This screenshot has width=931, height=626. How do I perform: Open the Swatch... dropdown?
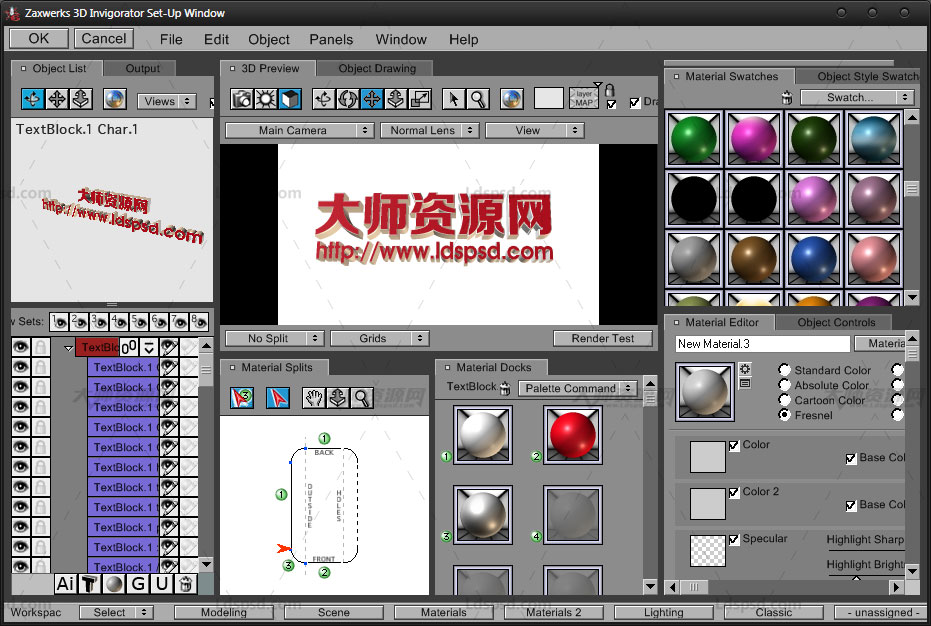[857, 97]
